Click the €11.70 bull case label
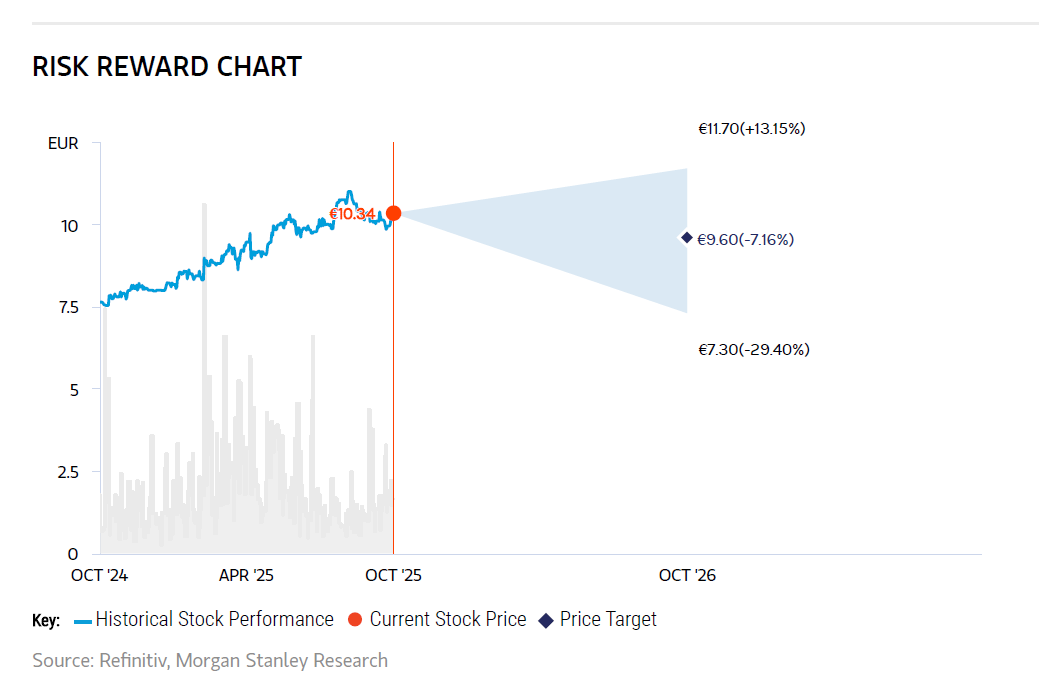This screenshot has width=1050, height=692. 751,129
